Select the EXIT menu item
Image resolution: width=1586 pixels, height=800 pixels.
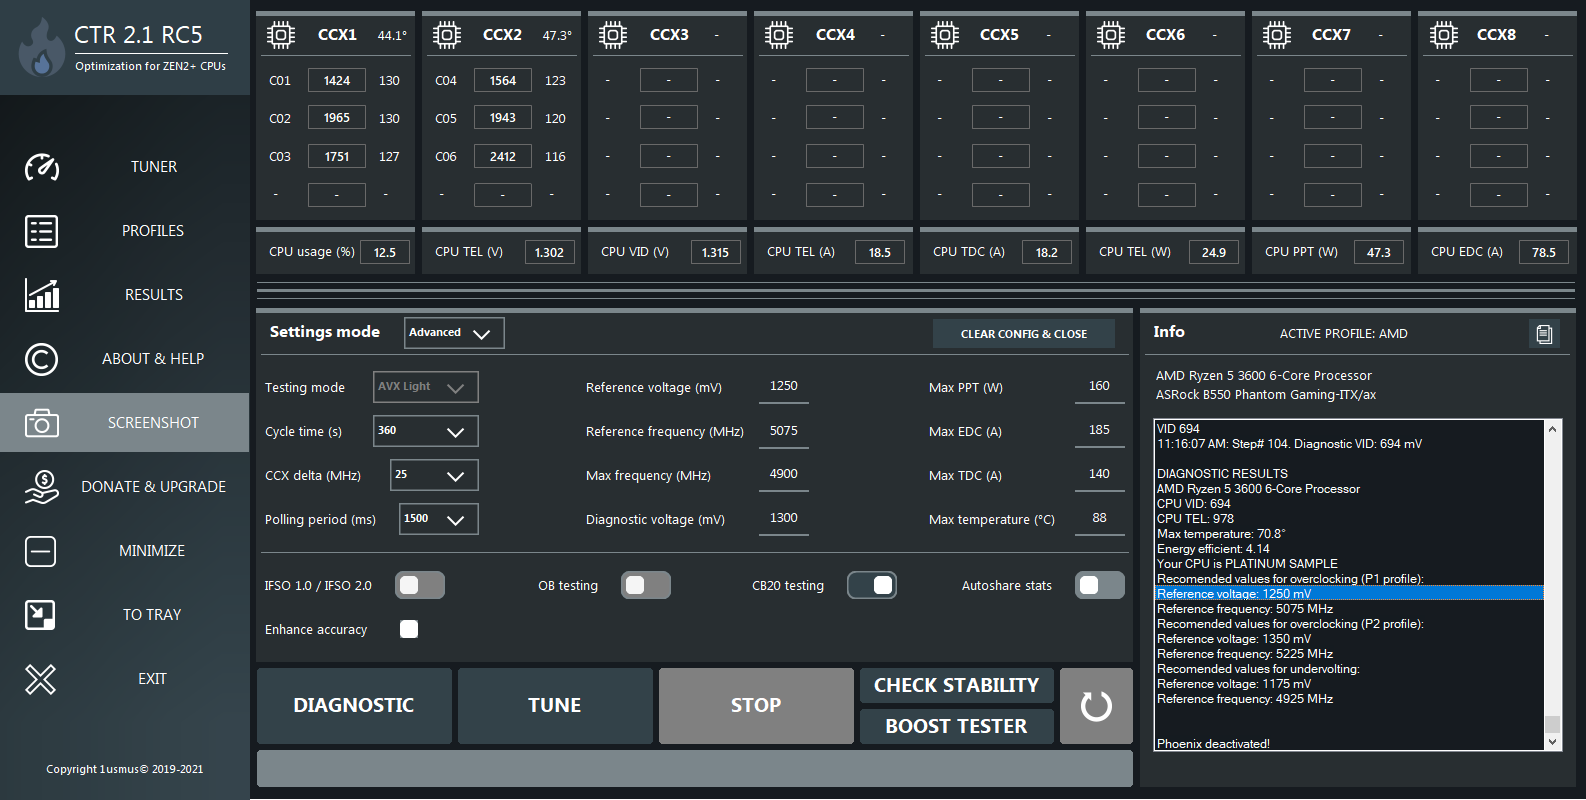125,679
